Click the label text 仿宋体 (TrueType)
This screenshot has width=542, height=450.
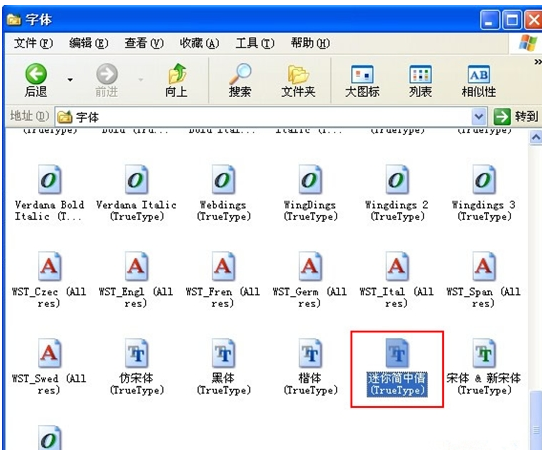pos(137,384)
